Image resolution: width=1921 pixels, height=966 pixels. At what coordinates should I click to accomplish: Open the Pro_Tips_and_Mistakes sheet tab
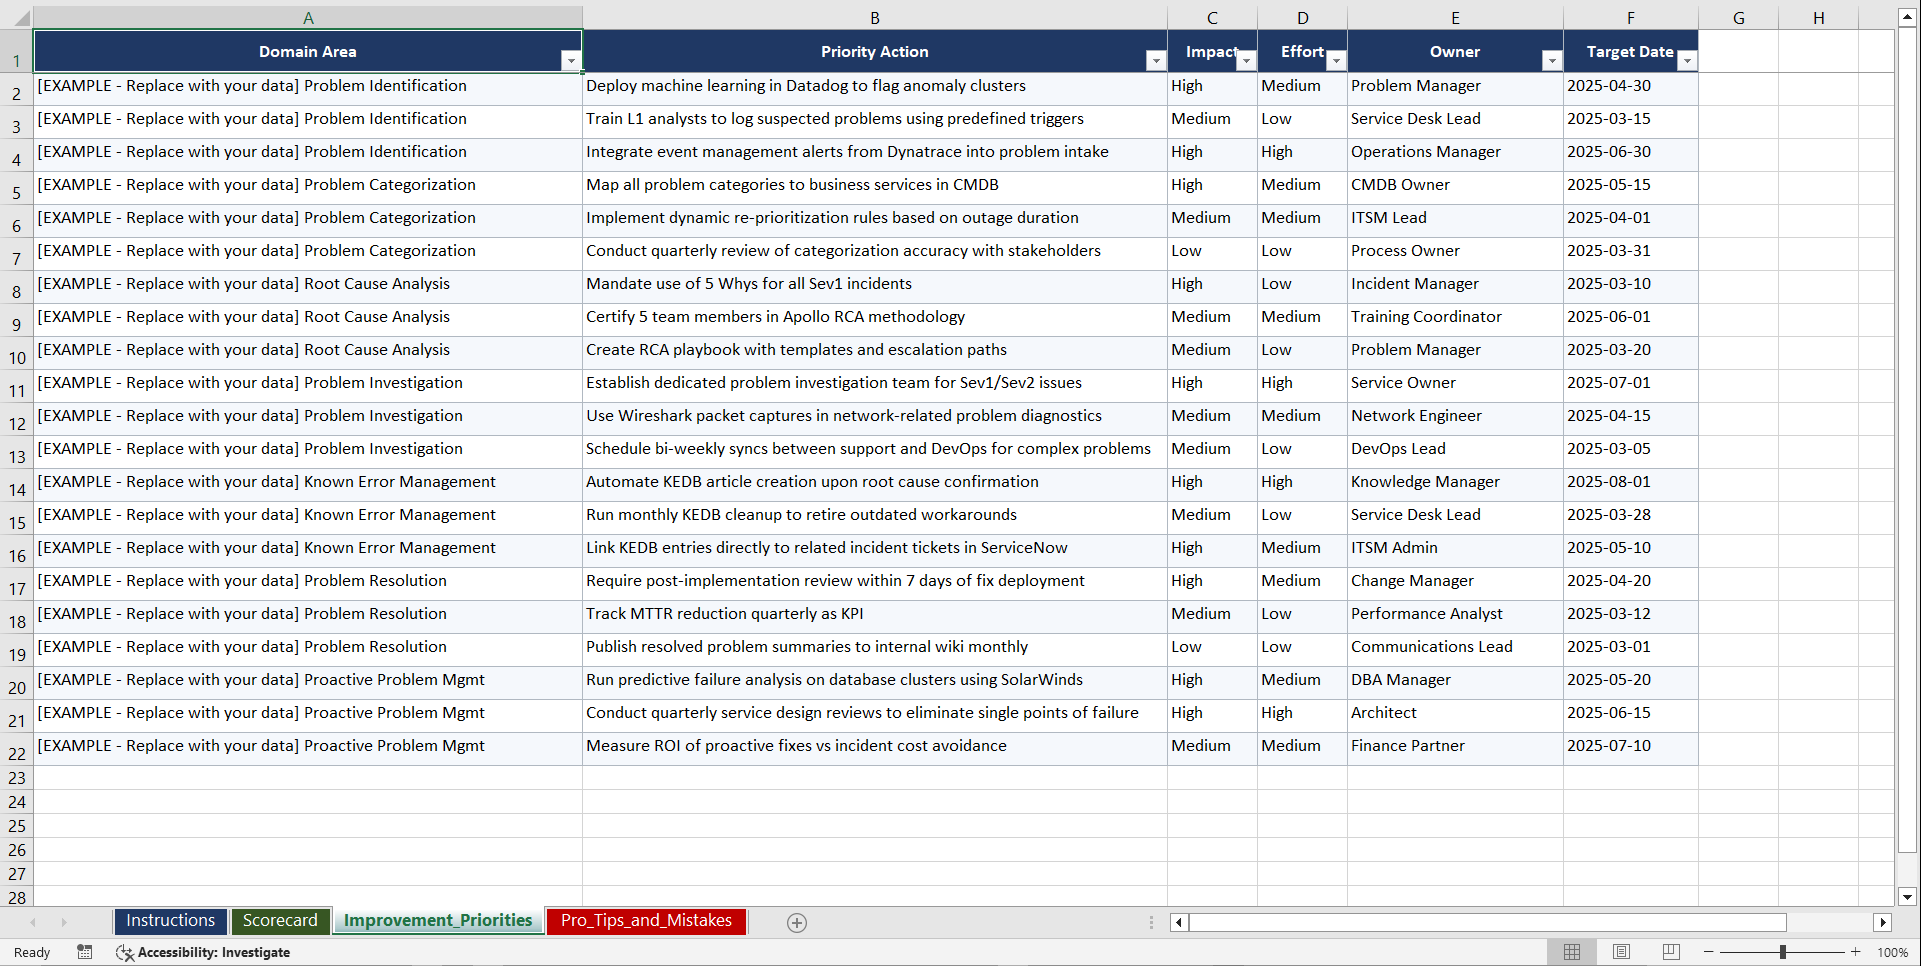pos(646,920)
